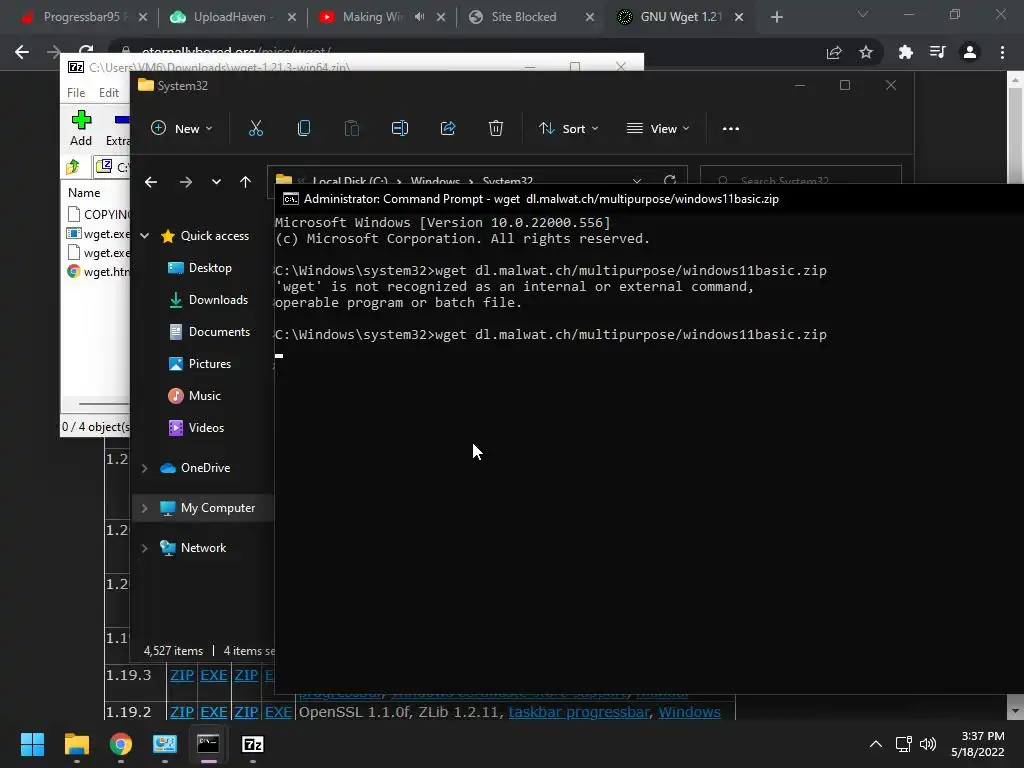The width and height of the screenshot is (1024, 768).
Task: Click the Rename icon in File Explorer toolbar
Action: tap(400, 129)
